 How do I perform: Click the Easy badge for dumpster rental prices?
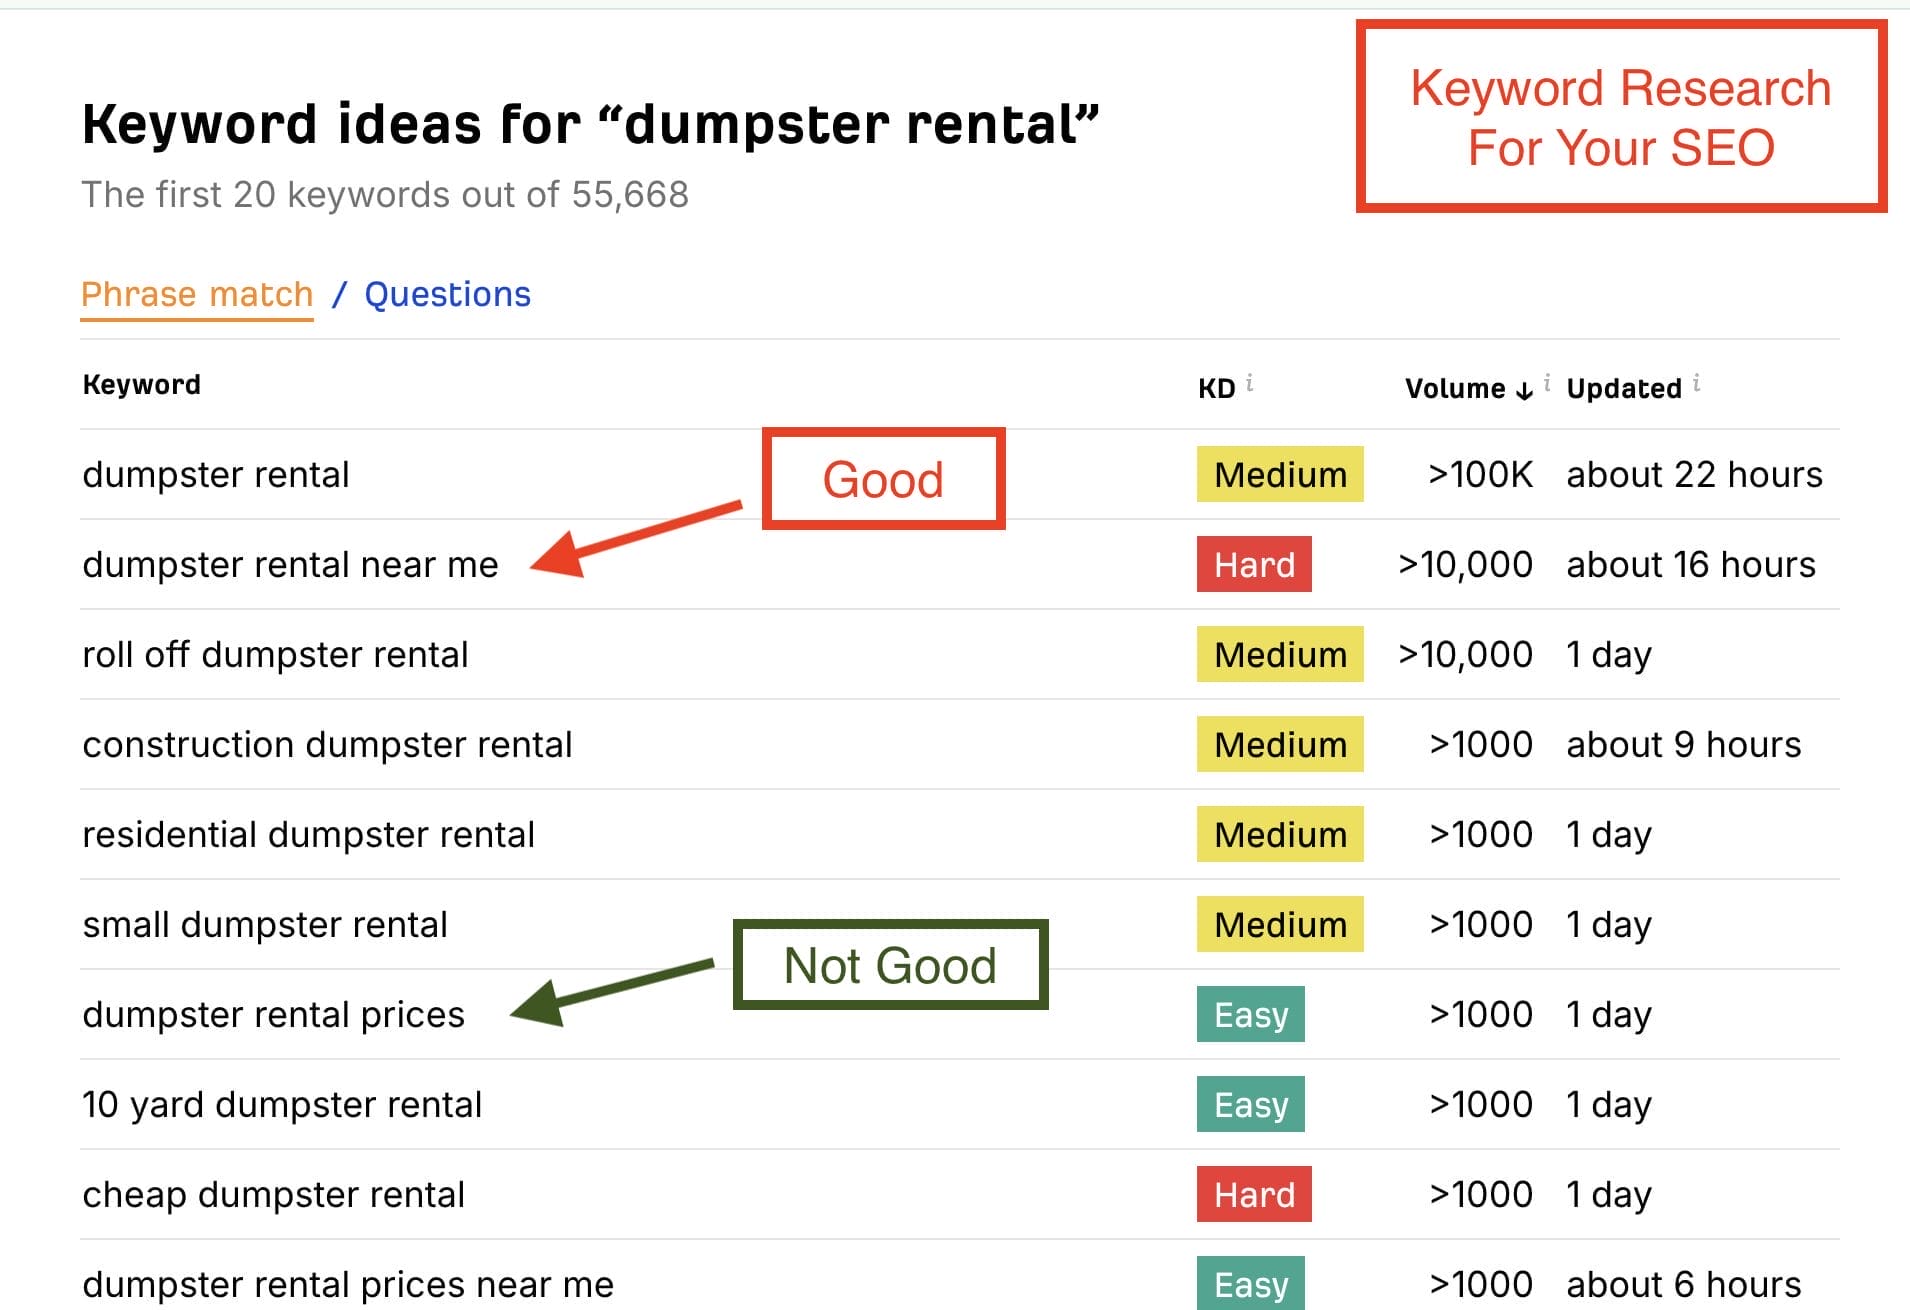(x=1250, y=1014)
